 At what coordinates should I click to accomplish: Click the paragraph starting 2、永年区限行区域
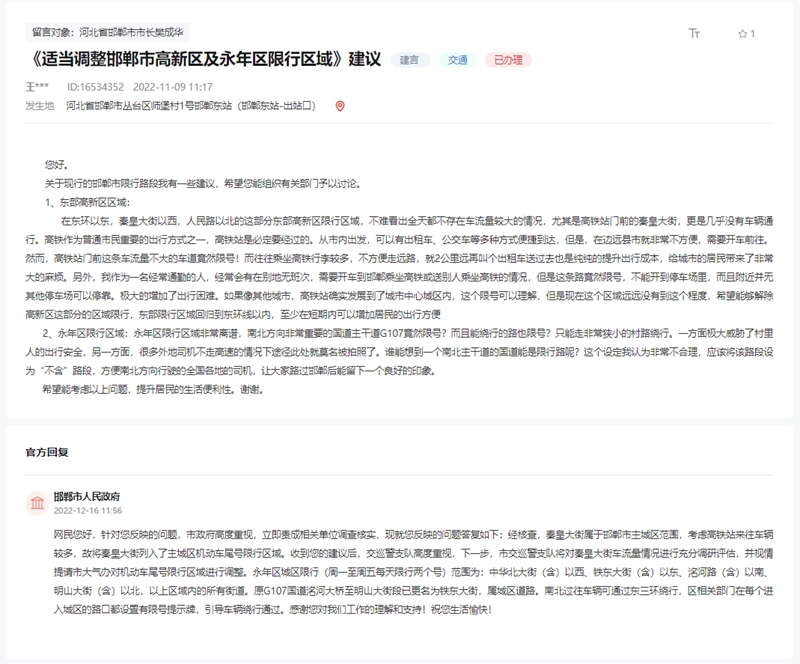[399, 352]
